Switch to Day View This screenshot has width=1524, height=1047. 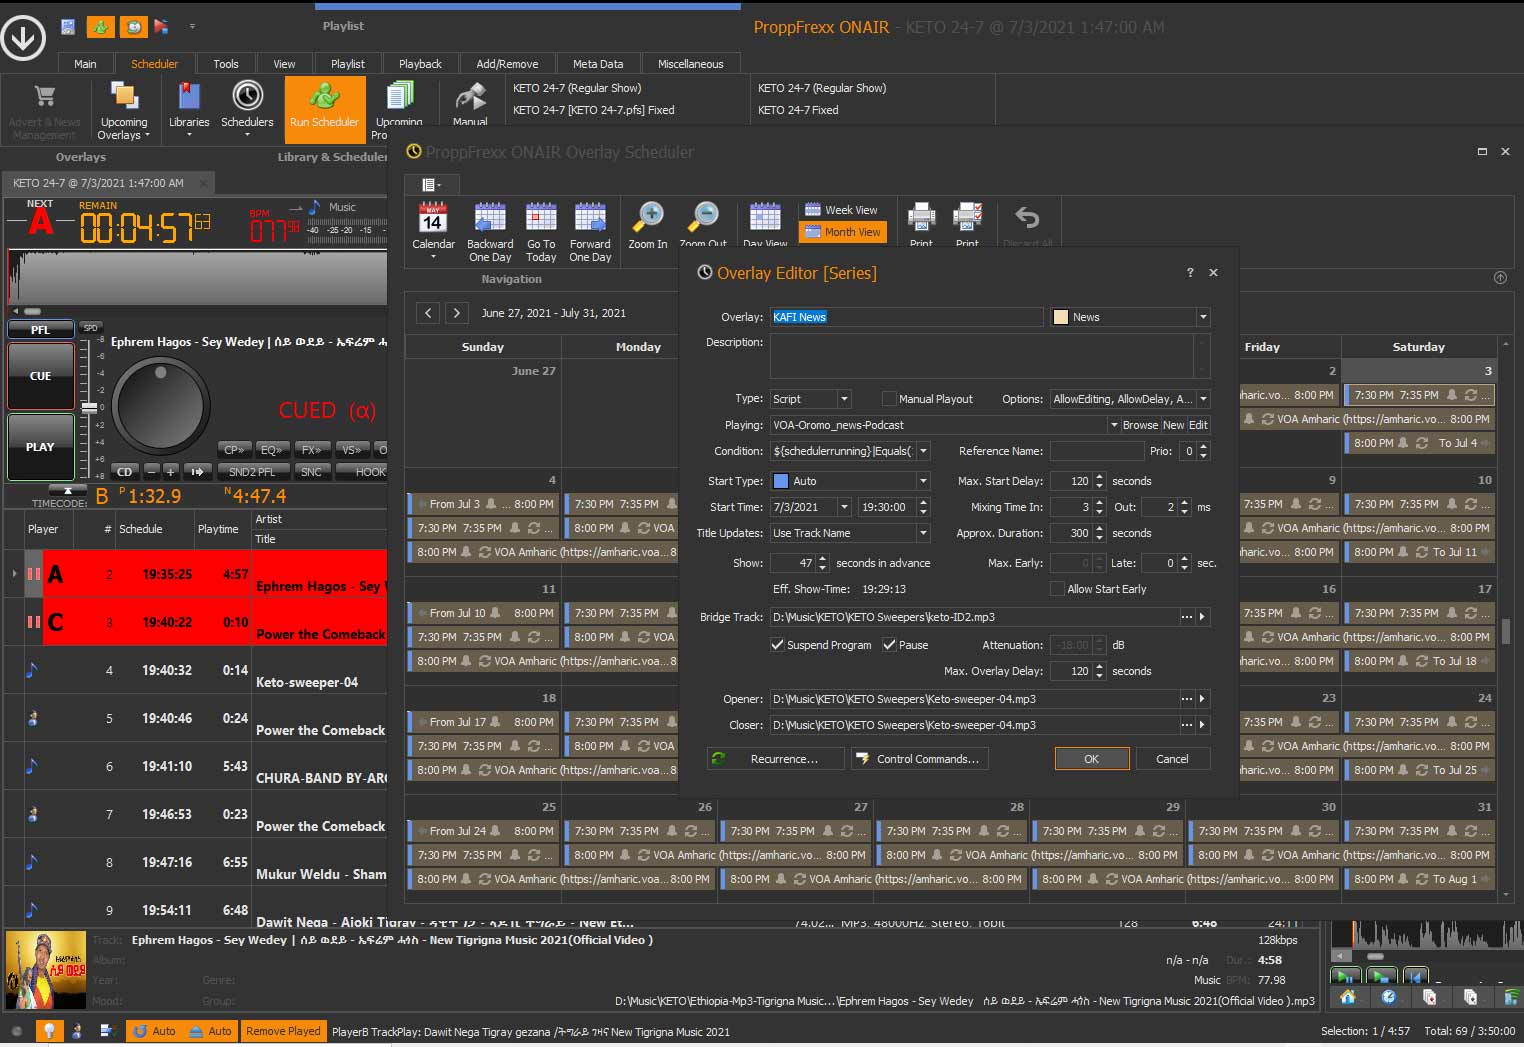pyautogui.click(x=765, y=225)
